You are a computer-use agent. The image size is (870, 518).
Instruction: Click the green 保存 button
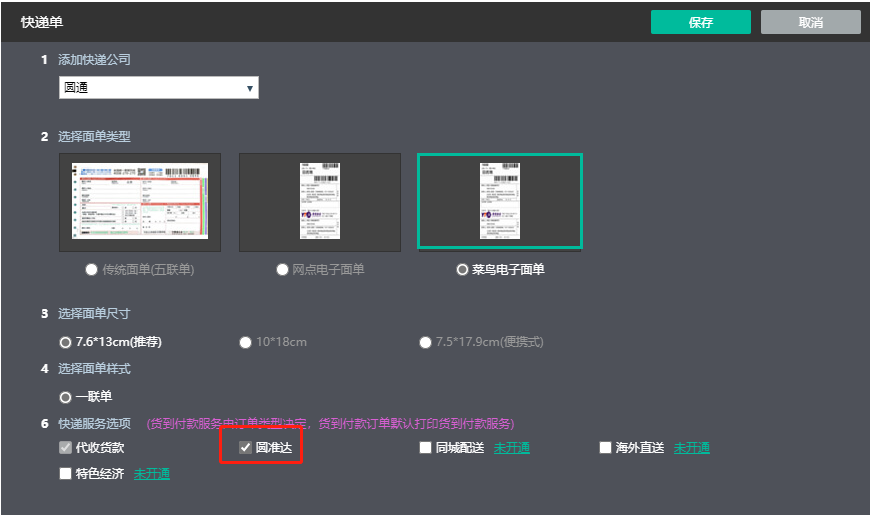click(x=700, y=22)
